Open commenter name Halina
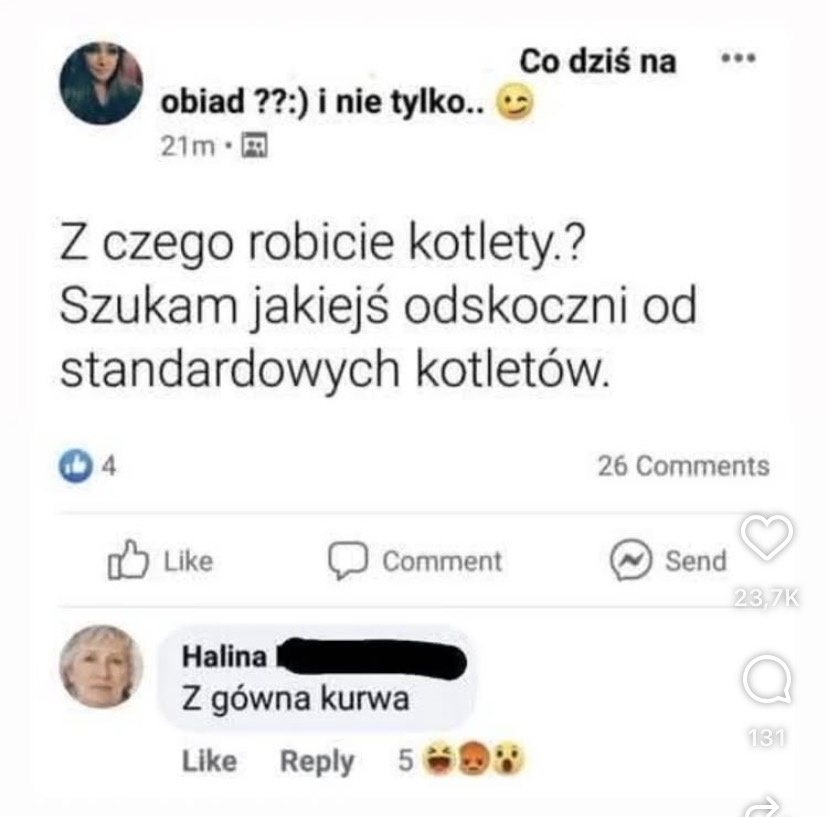828x817 pixels. click(x=224, y=657)
